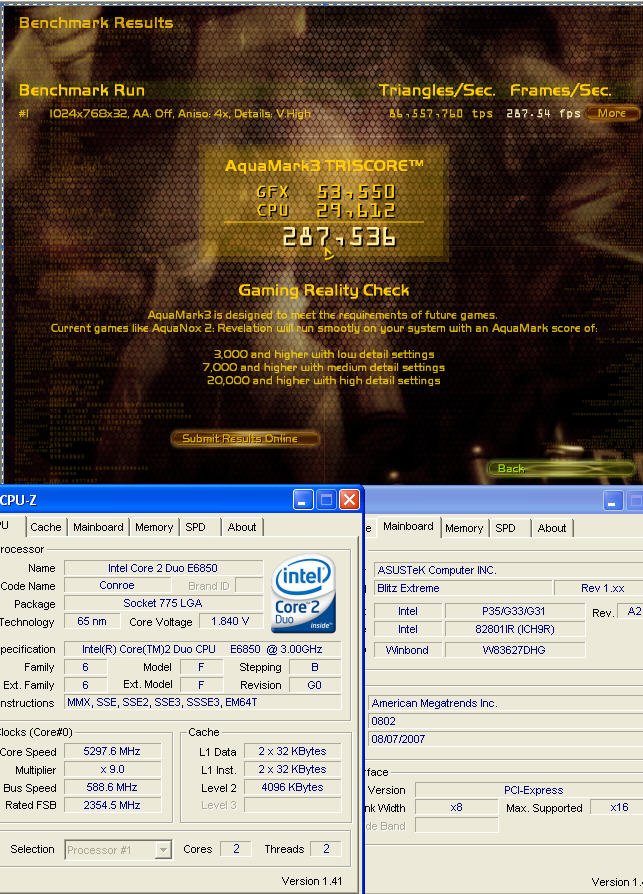Submit Results Online in AquaMark3
The width and height of the screenshot is (643, 894).
point(244,438)
